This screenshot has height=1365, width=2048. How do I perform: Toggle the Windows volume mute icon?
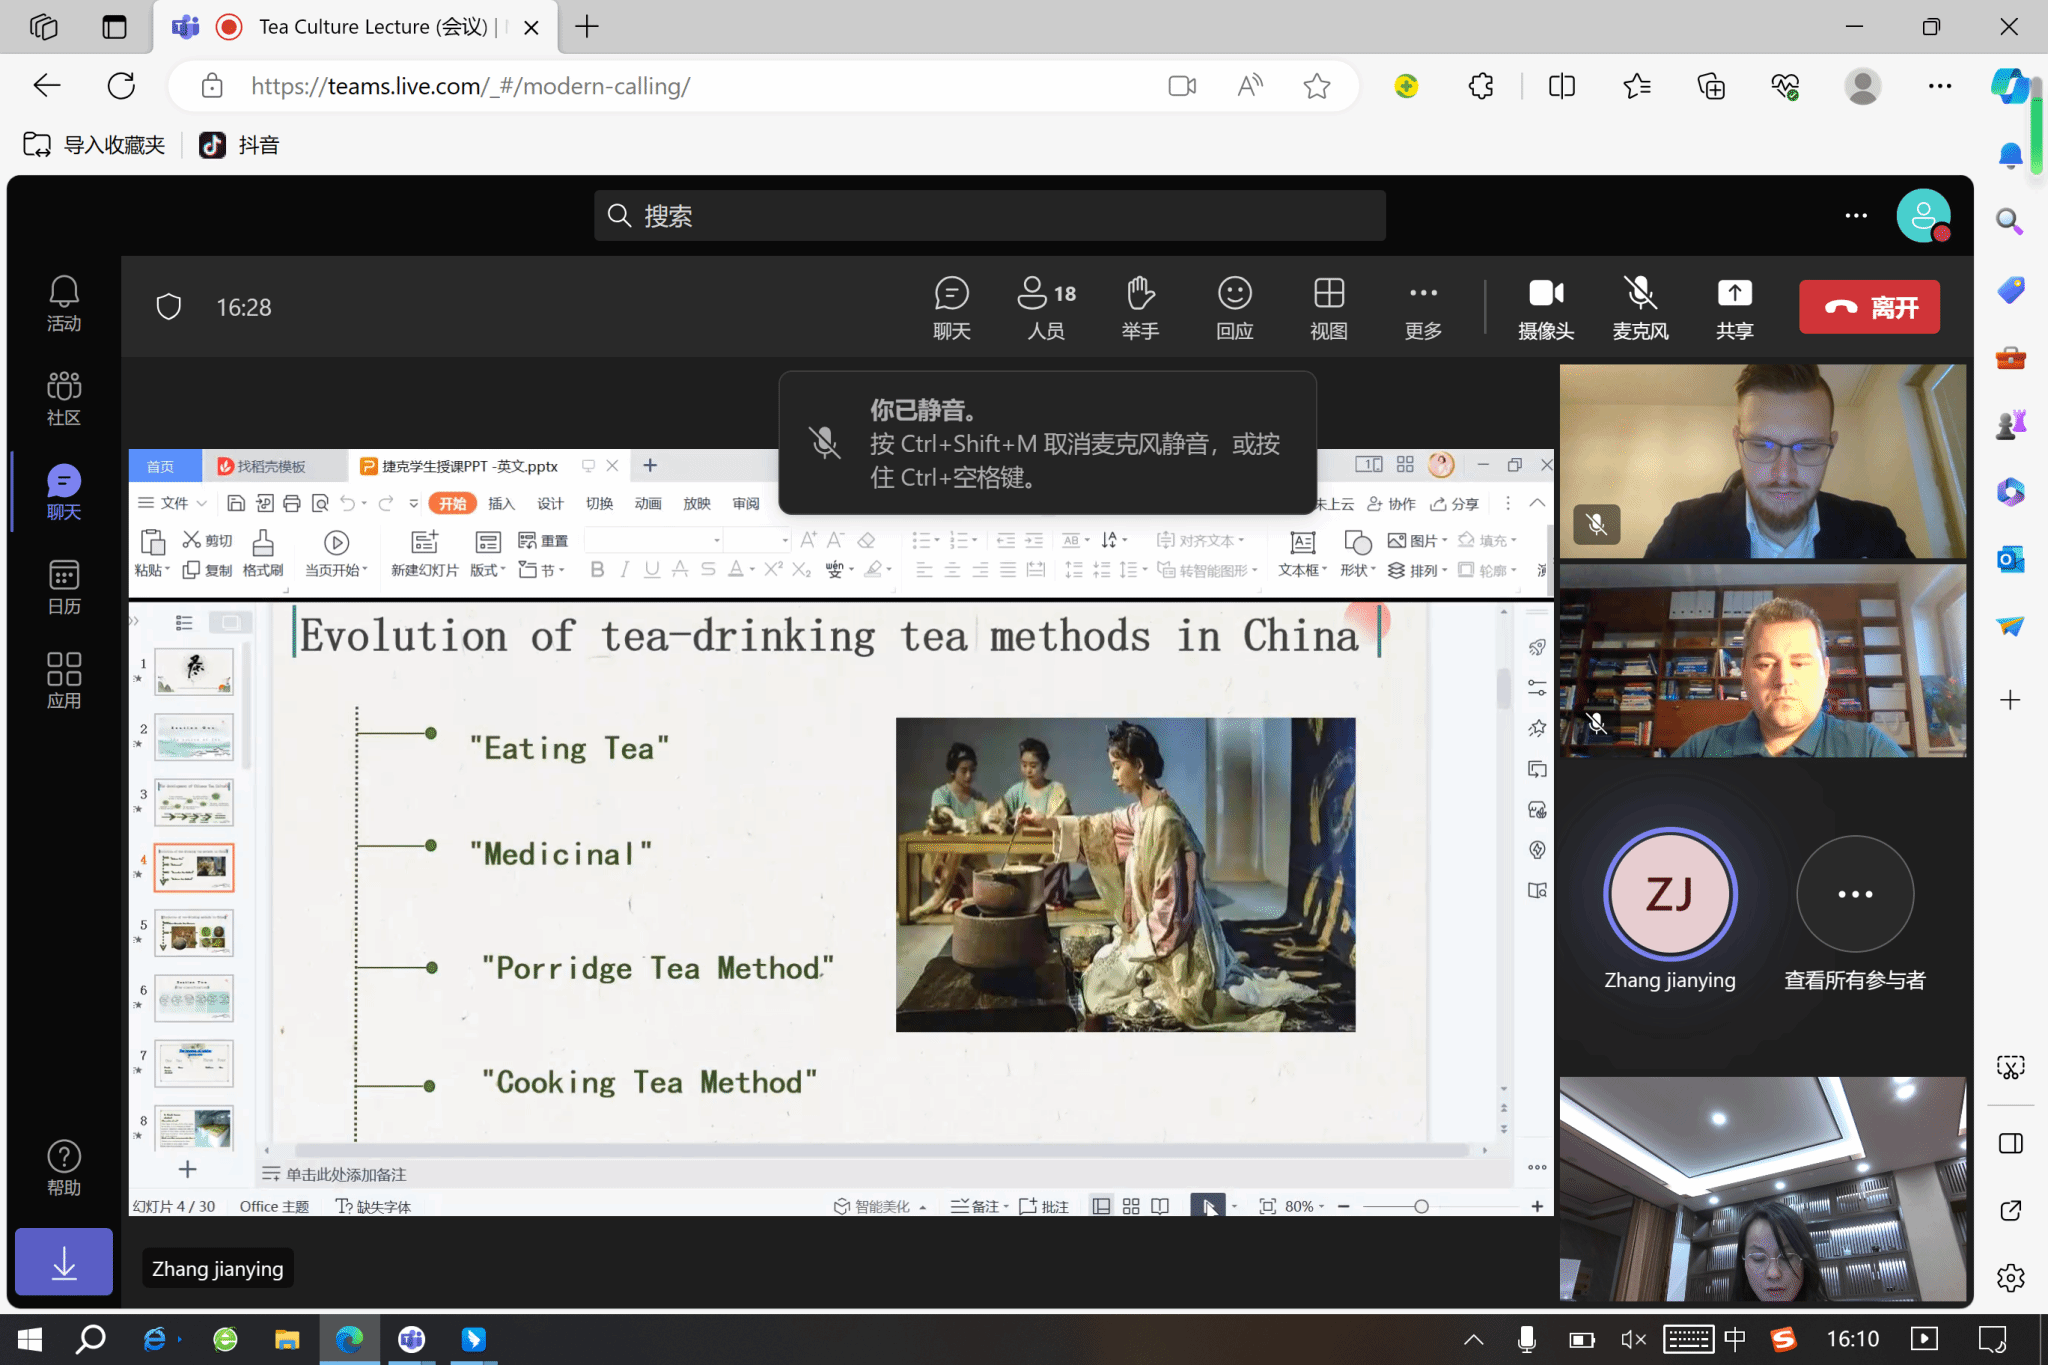point(1632,1339)
